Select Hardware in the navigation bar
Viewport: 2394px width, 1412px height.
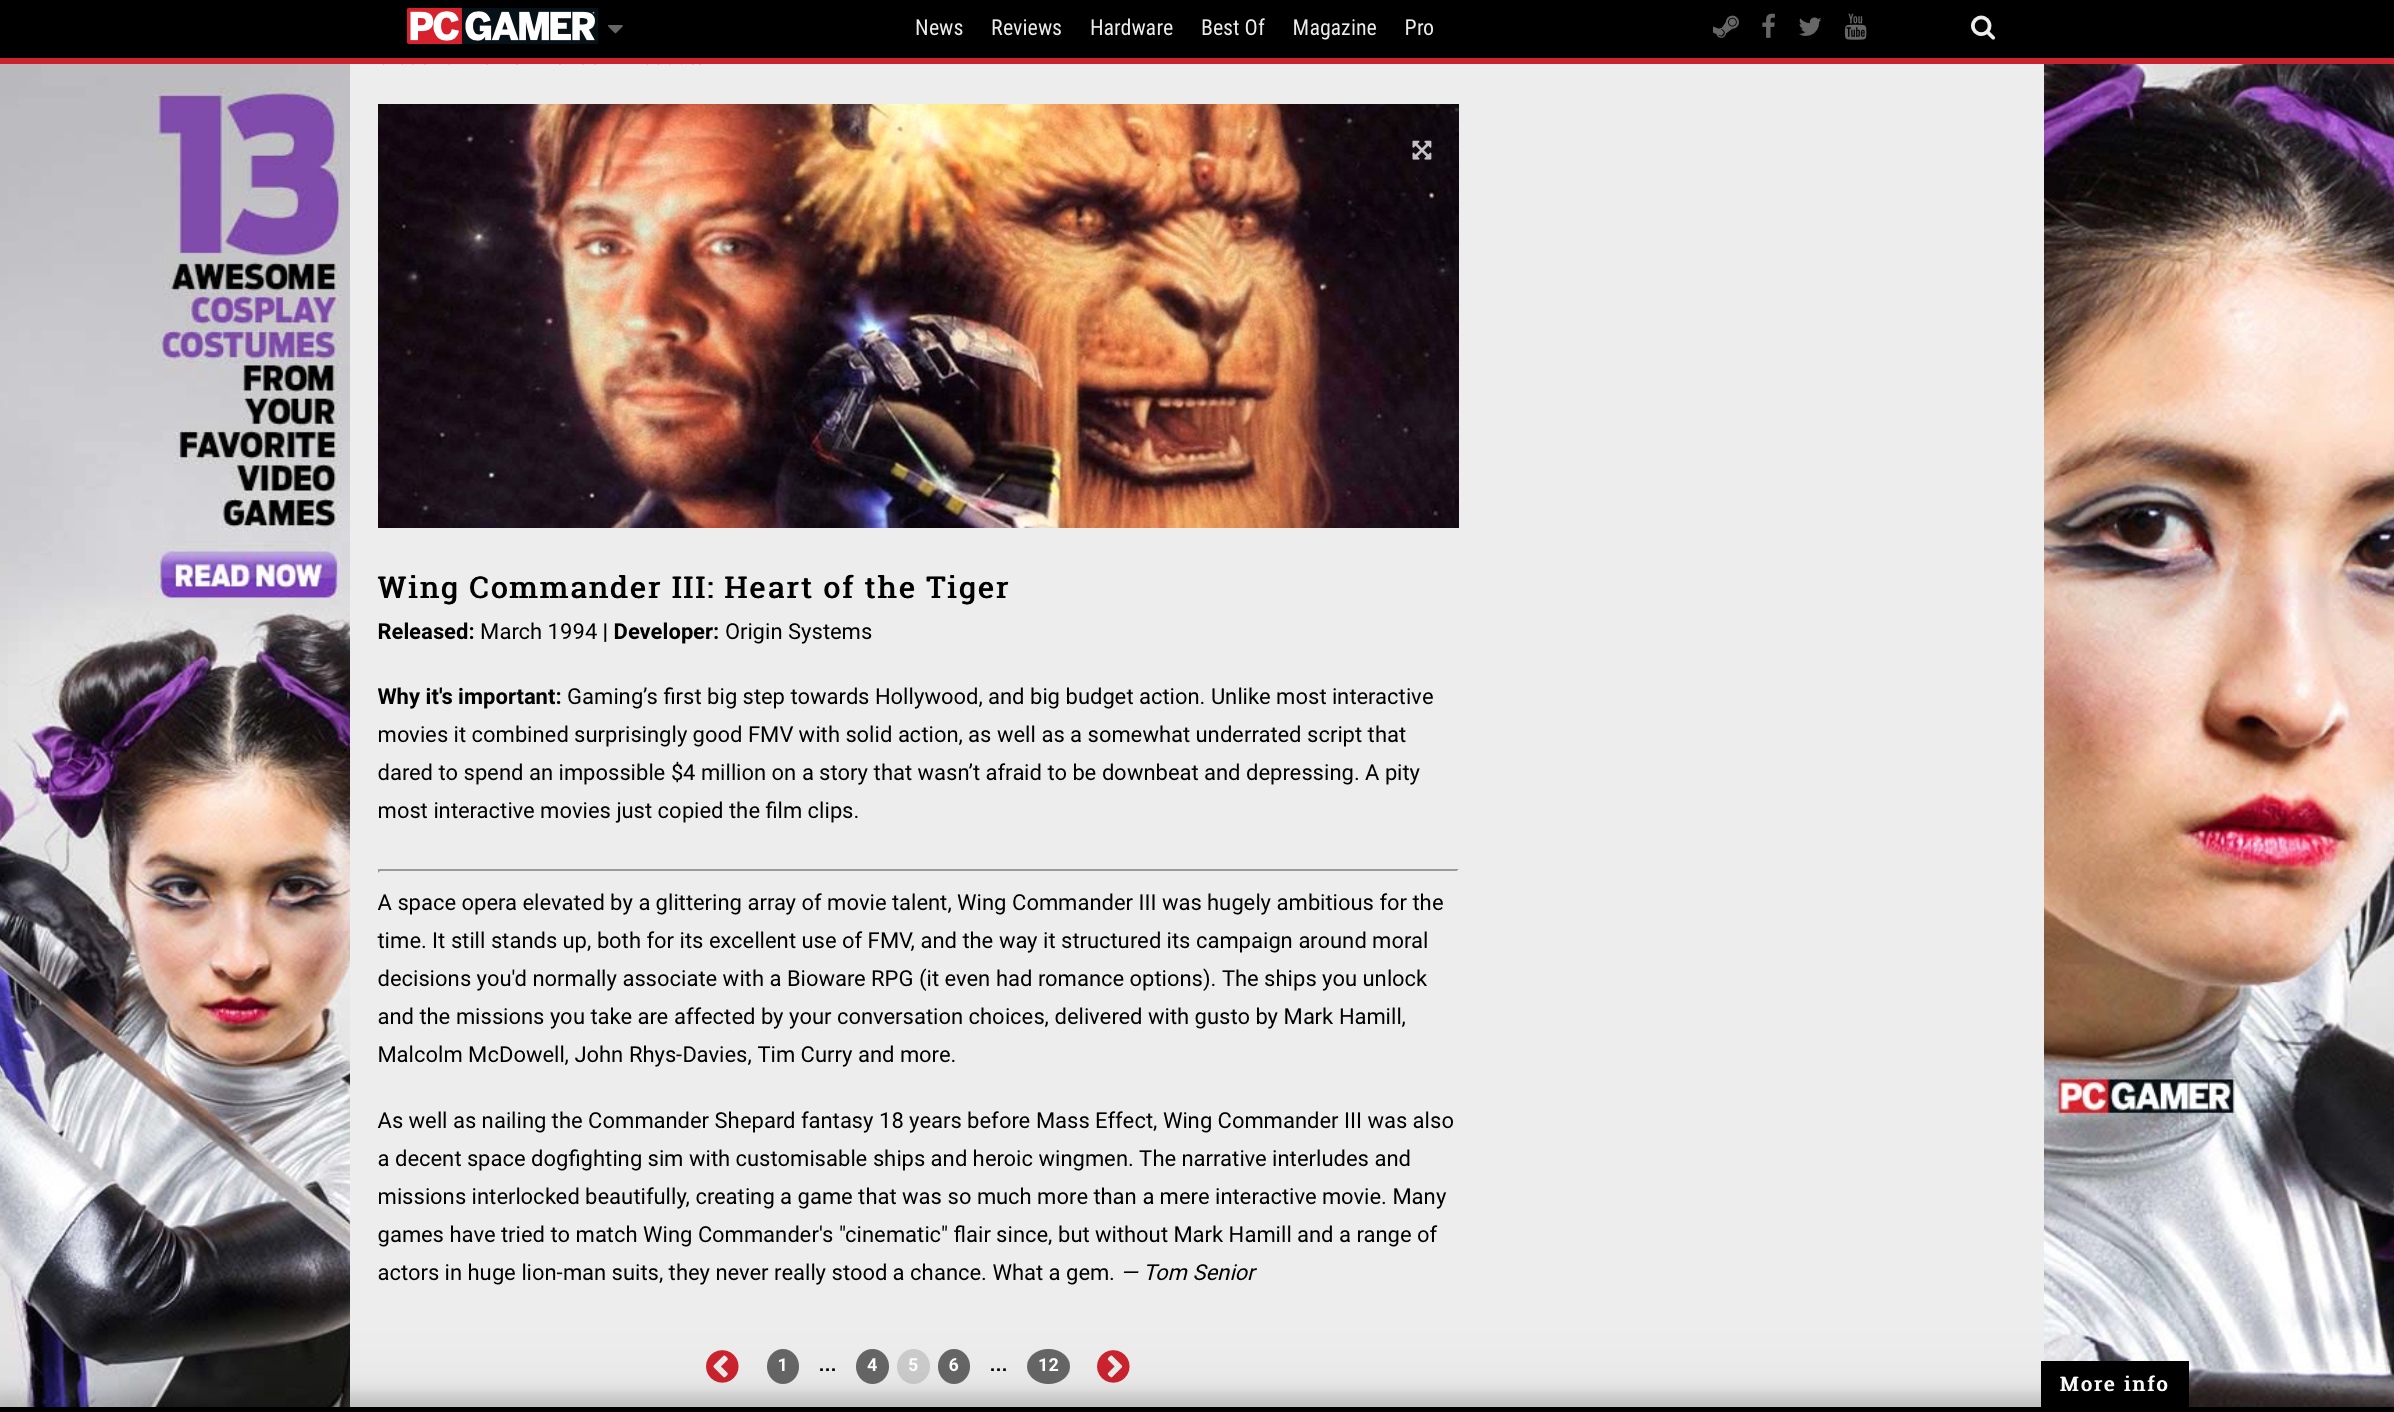(1131, 28)
